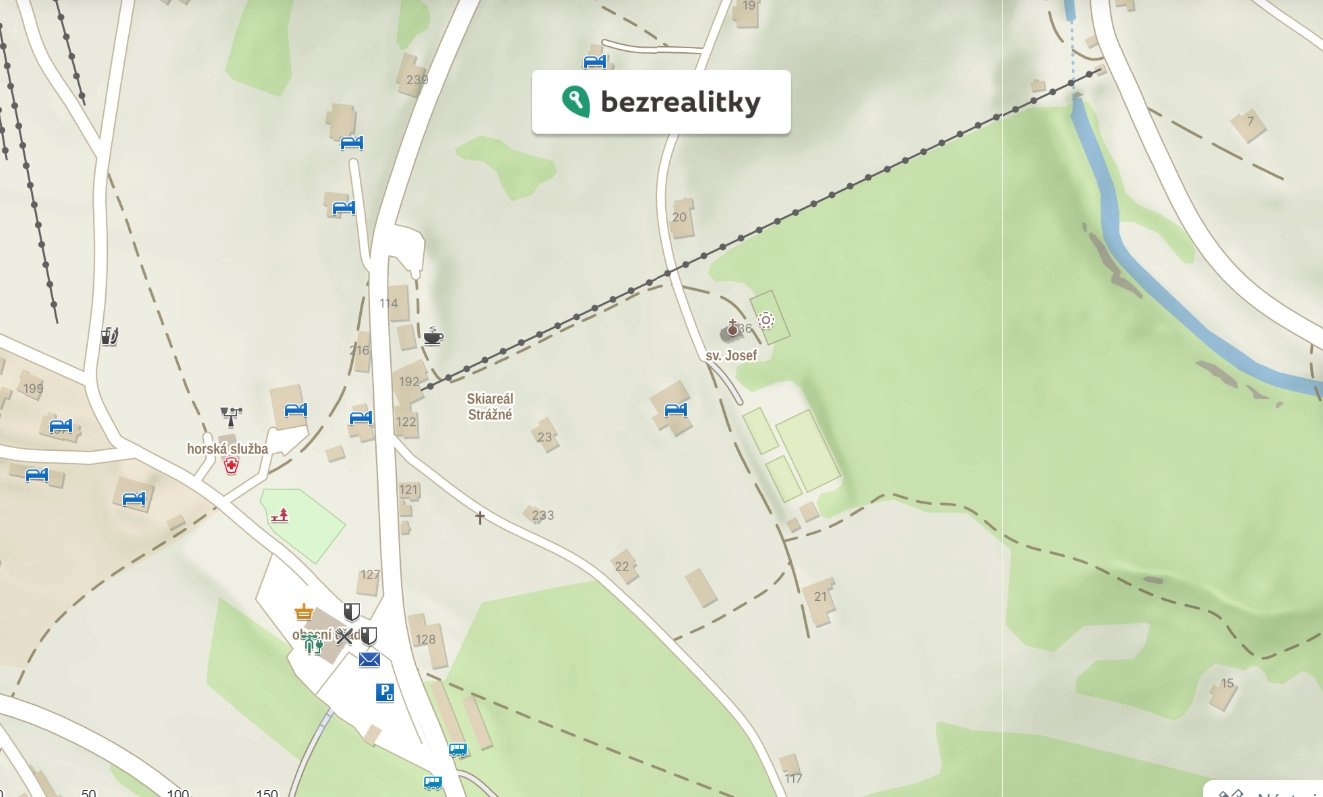Click the bed icon near building 199
The image size is (1323, 797).
pos(62,426)
